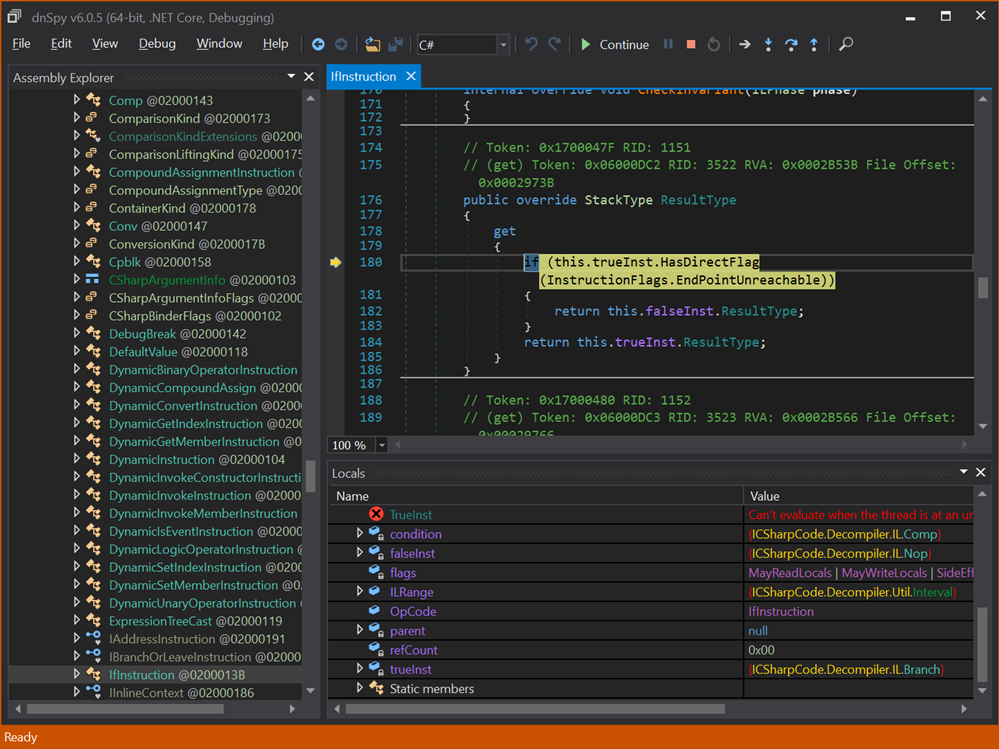This screenshot has width=999, height=749.
Task: Click the Step Out icon
Action: (x=814, y=44)
